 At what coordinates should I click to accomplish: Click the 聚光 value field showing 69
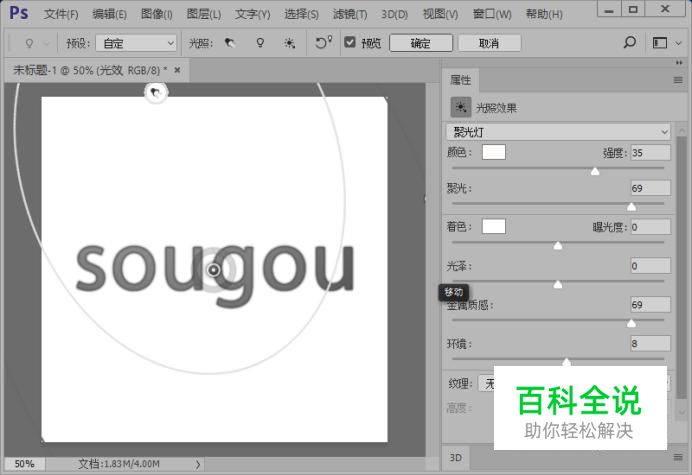pyautogui.click(x=651, y=188)
